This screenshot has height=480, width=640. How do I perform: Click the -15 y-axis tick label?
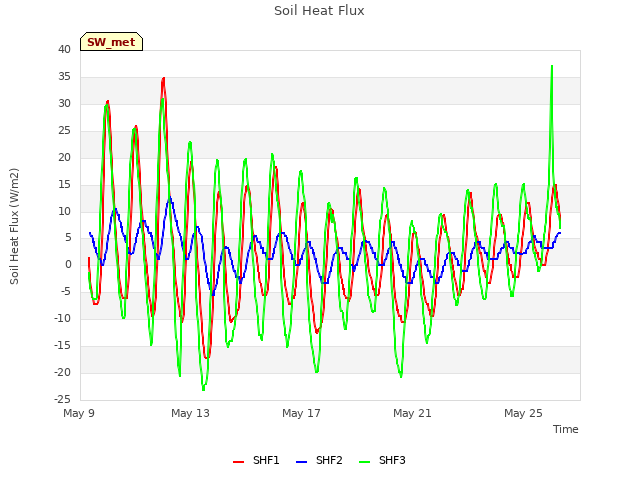tap(62, 345)
